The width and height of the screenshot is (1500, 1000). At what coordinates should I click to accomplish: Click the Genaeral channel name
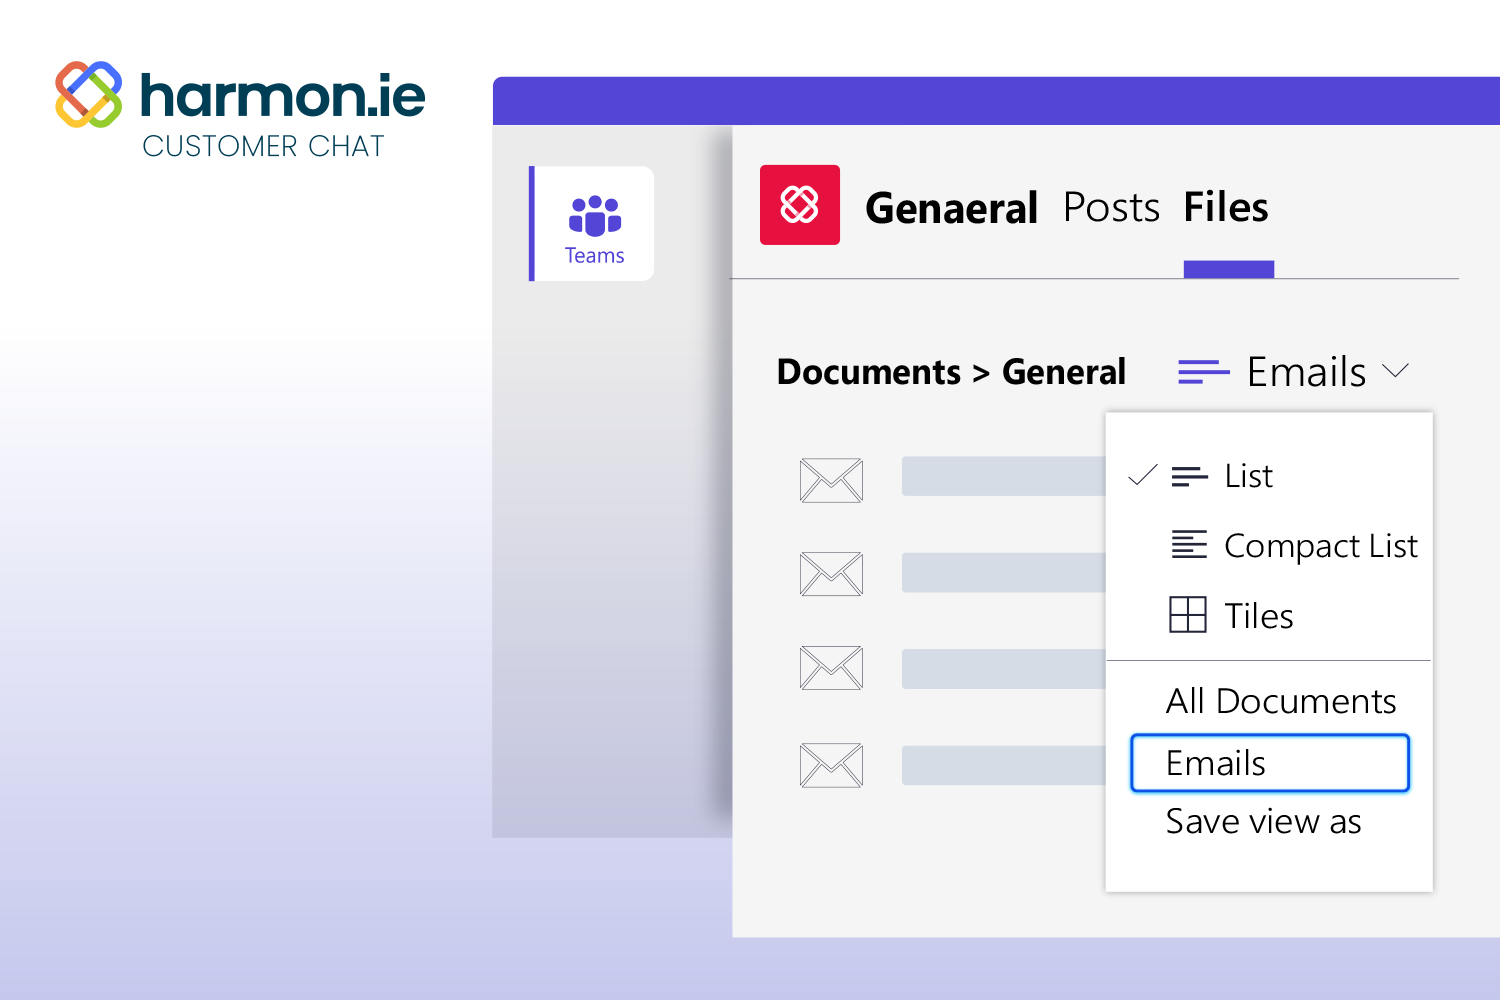[951, 208]
